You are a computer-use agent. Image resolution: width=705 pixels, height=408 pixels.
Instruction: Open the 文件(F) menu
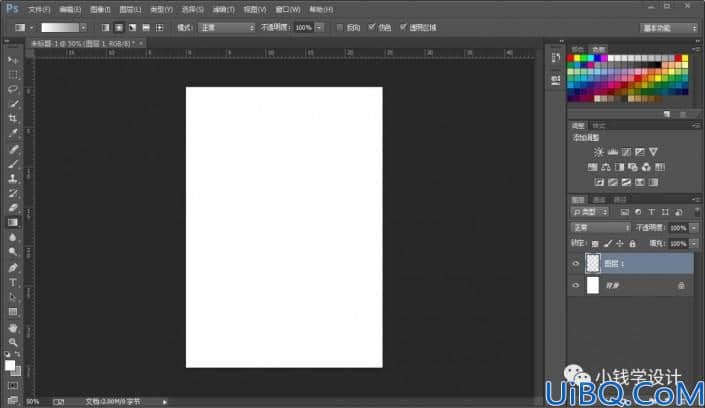click(39, 9)
